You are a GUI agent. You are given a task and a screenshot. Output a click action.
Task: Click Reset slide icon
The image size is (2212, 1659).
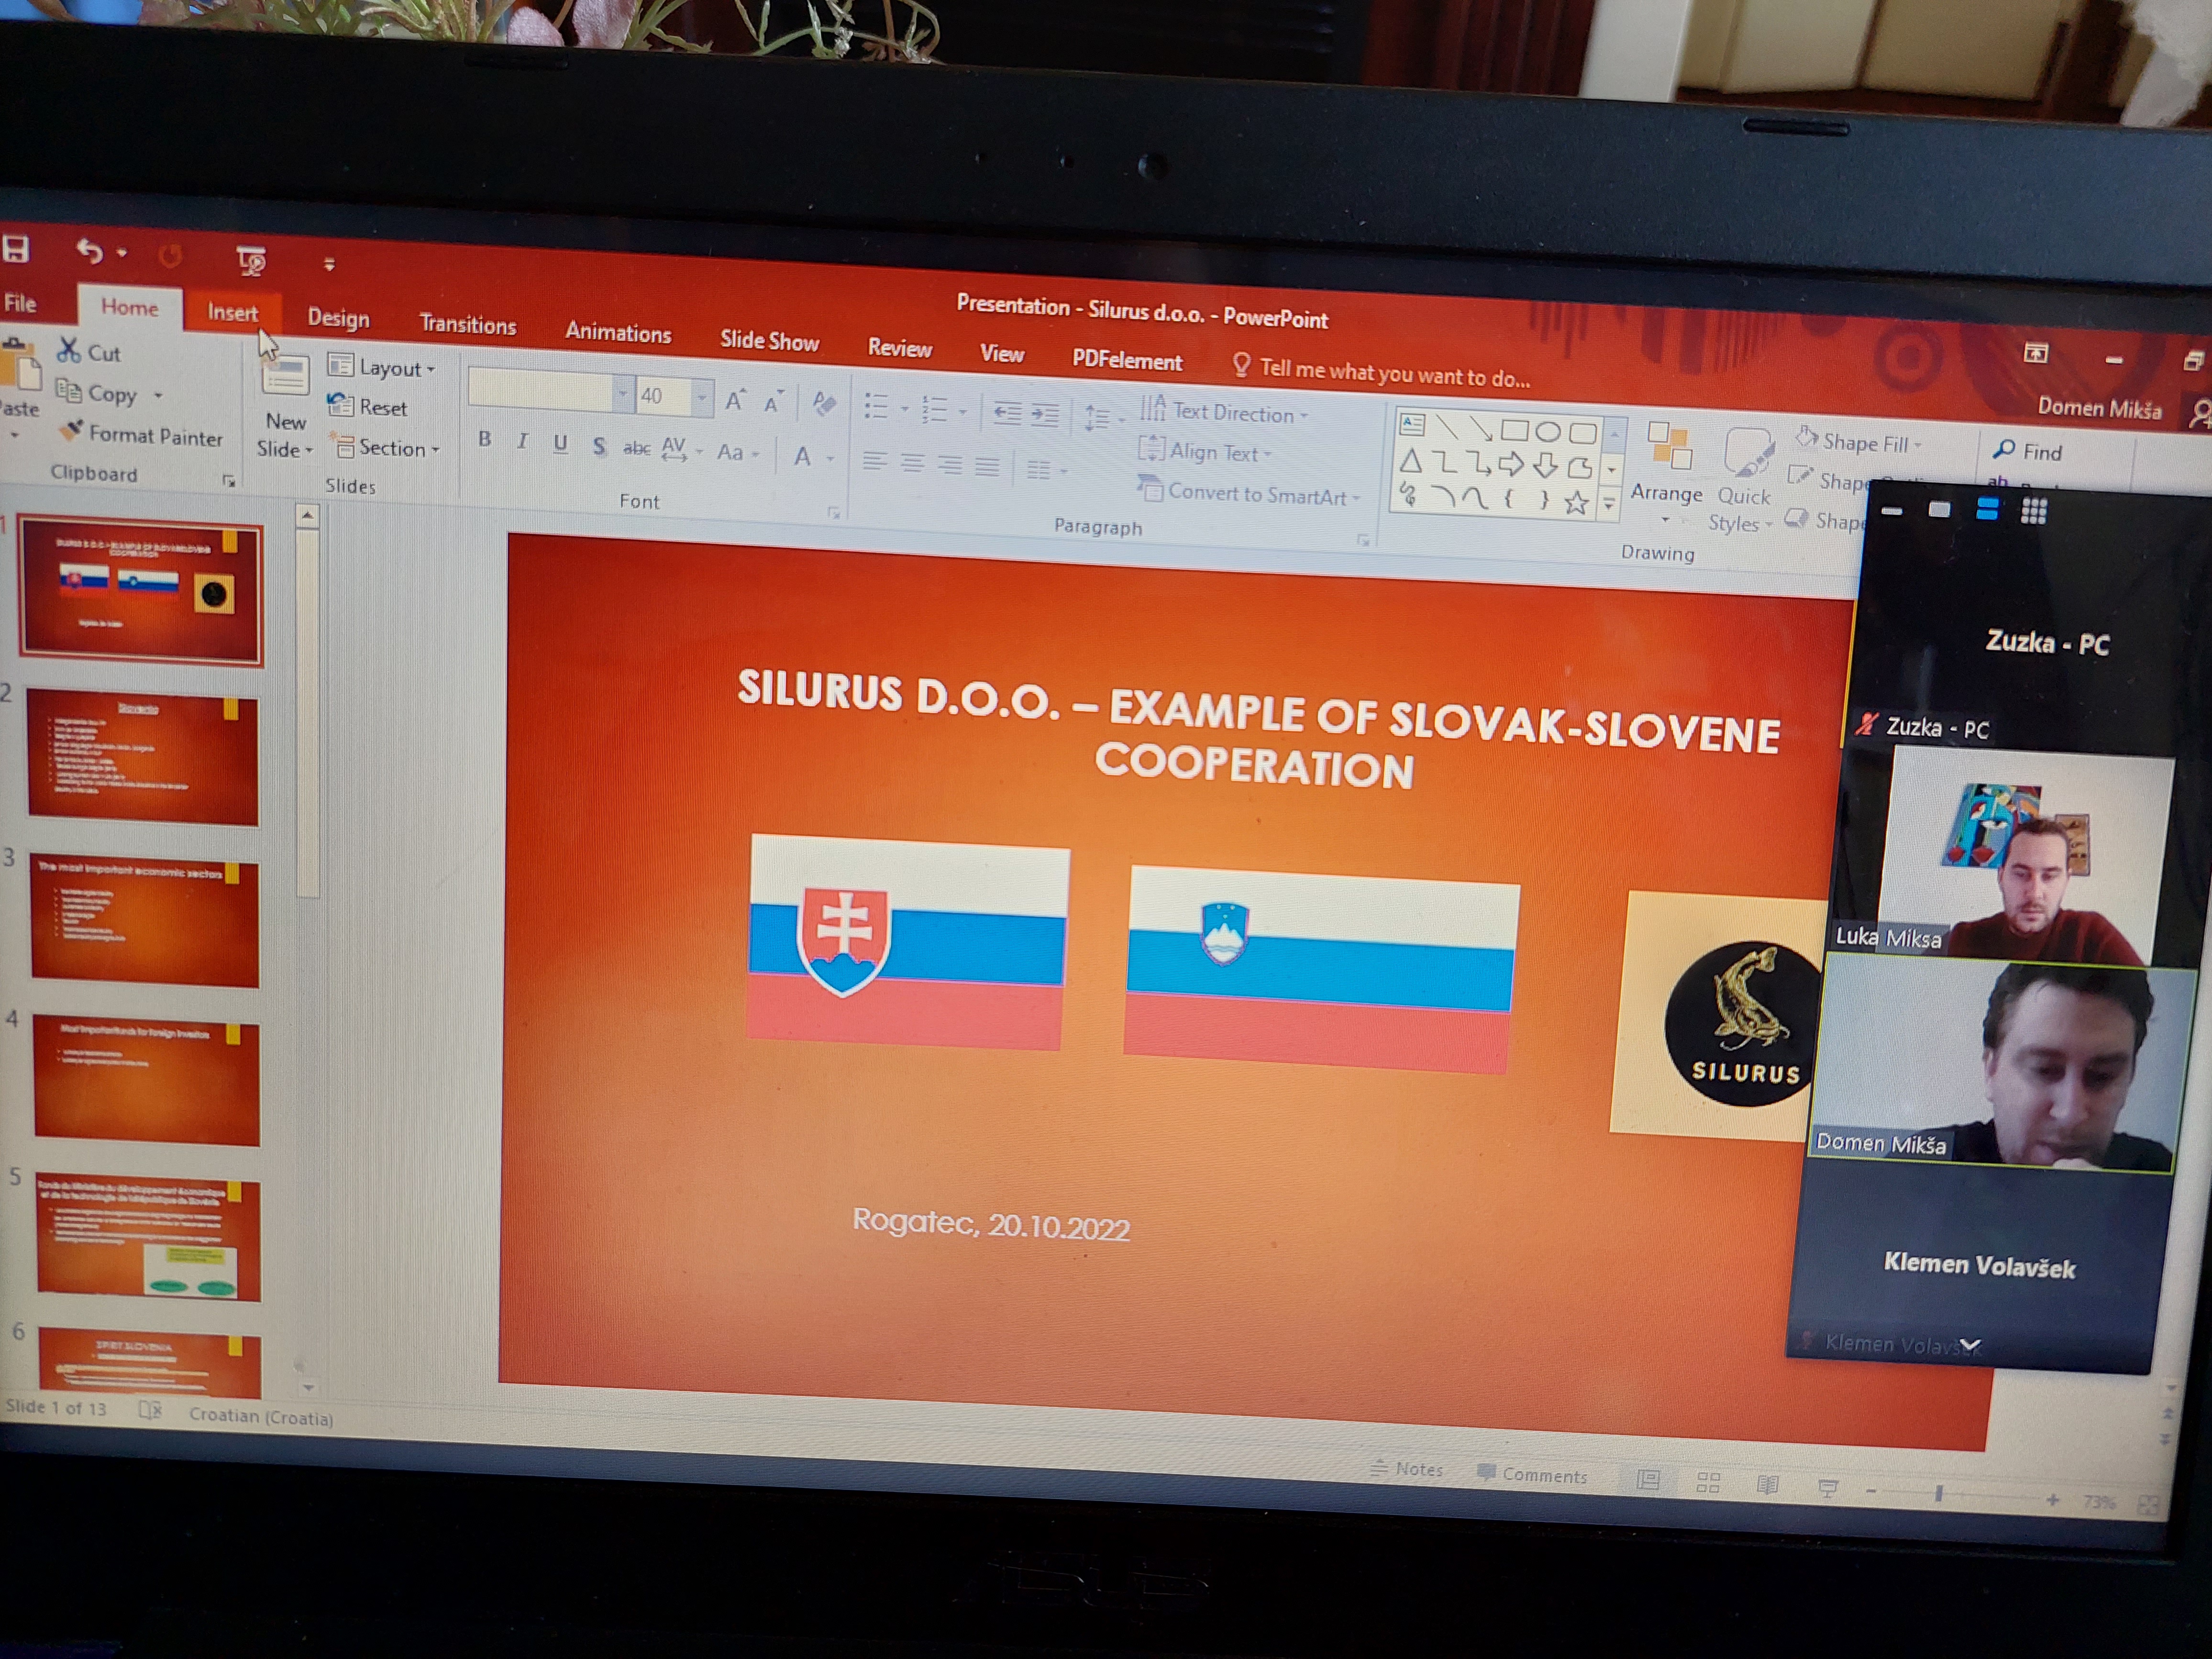[341, 405]
